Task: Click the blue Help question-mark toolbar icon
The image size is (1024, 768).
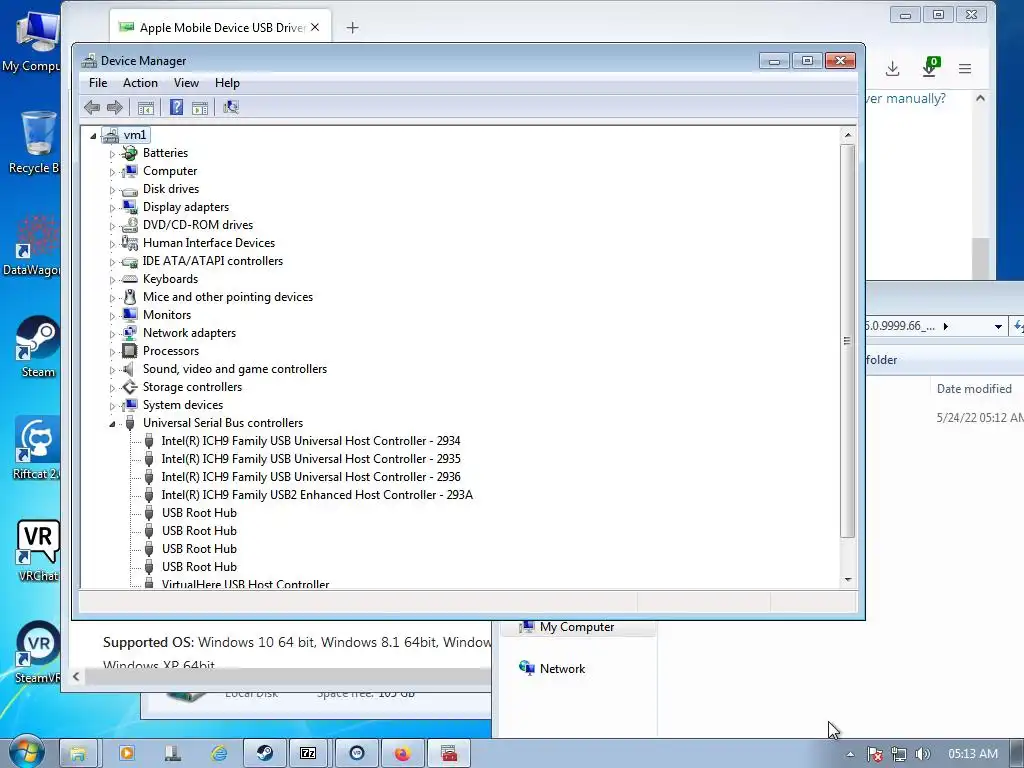Action: click(176, 107)
